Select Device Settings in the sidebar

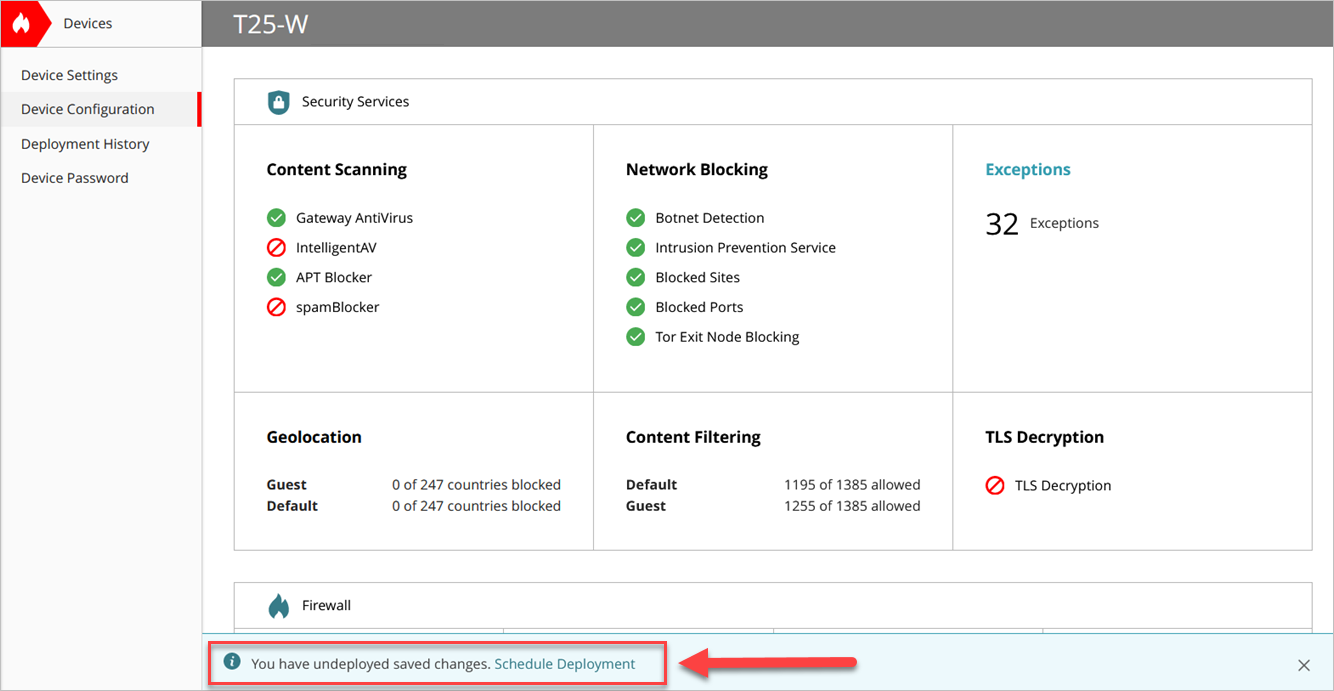(69, 74)
